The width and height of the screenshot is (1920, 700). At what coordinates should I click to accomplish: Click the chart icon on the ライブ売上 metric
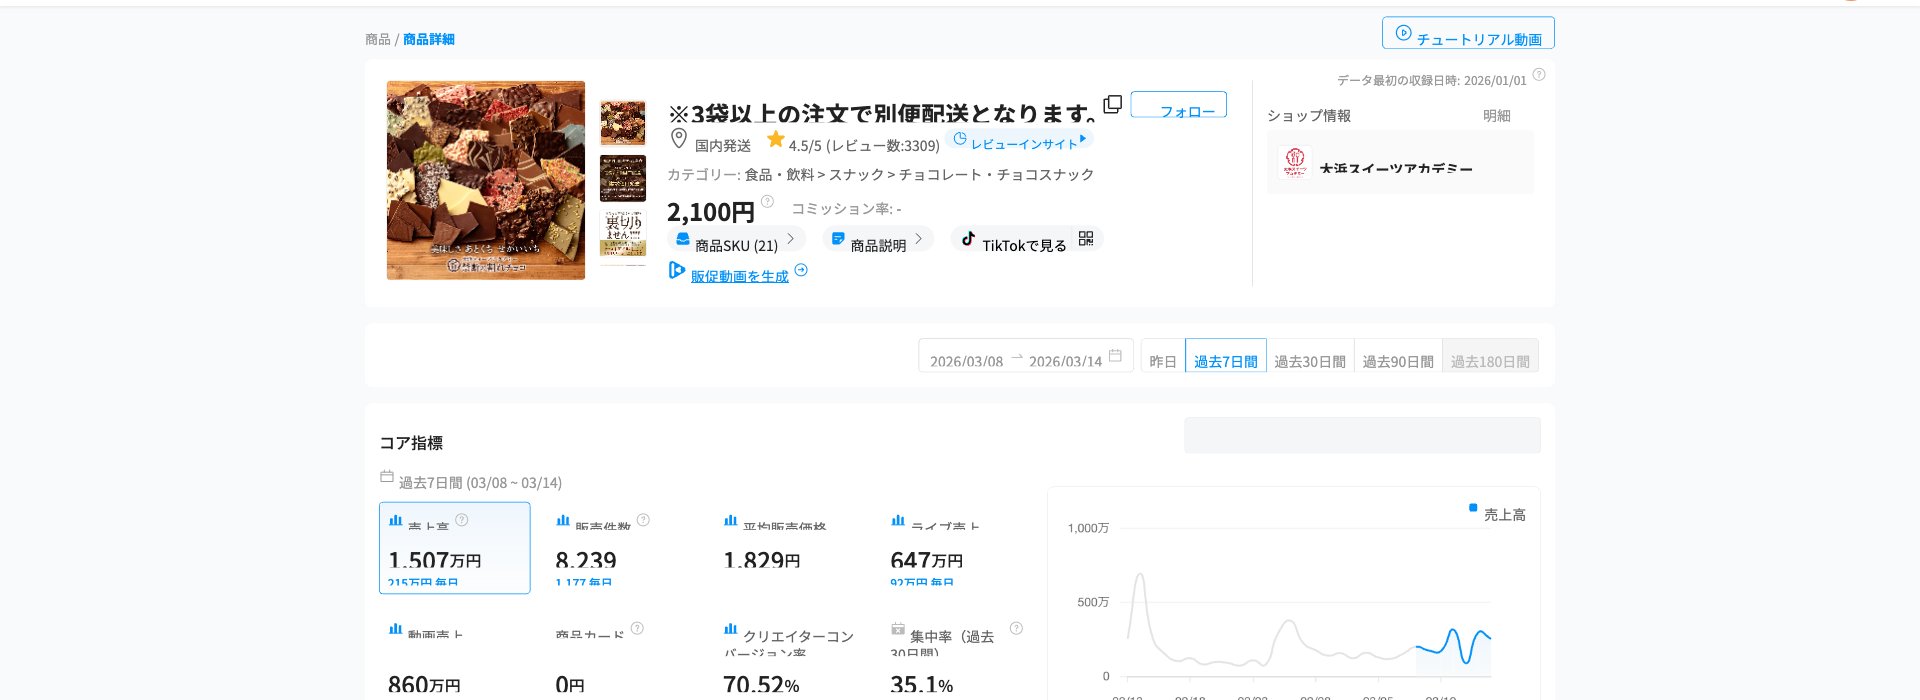click(898, 521)
